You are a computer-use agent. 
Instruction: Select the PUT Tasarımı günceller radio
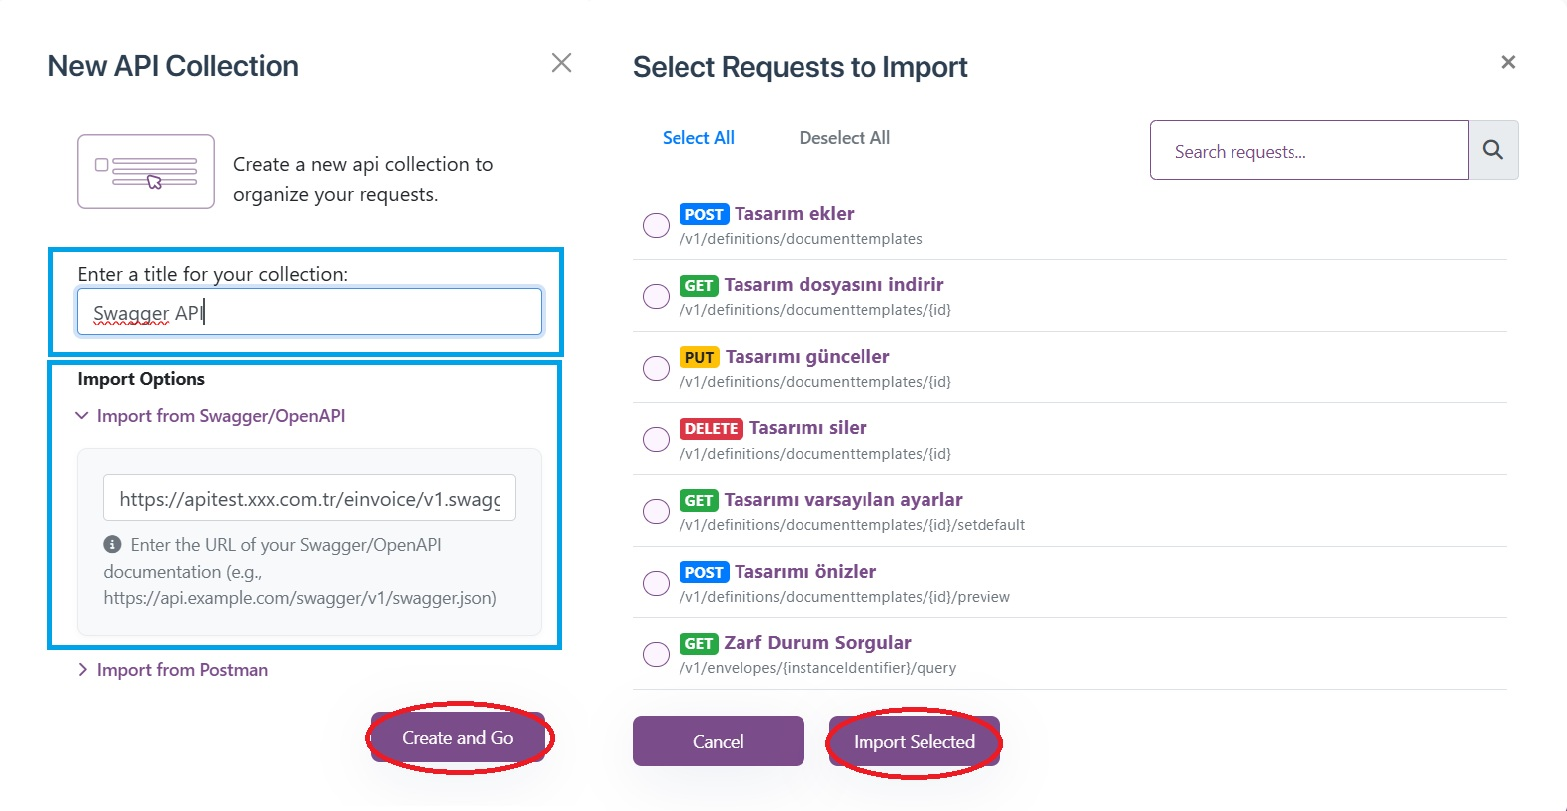(x=656, y=368)
